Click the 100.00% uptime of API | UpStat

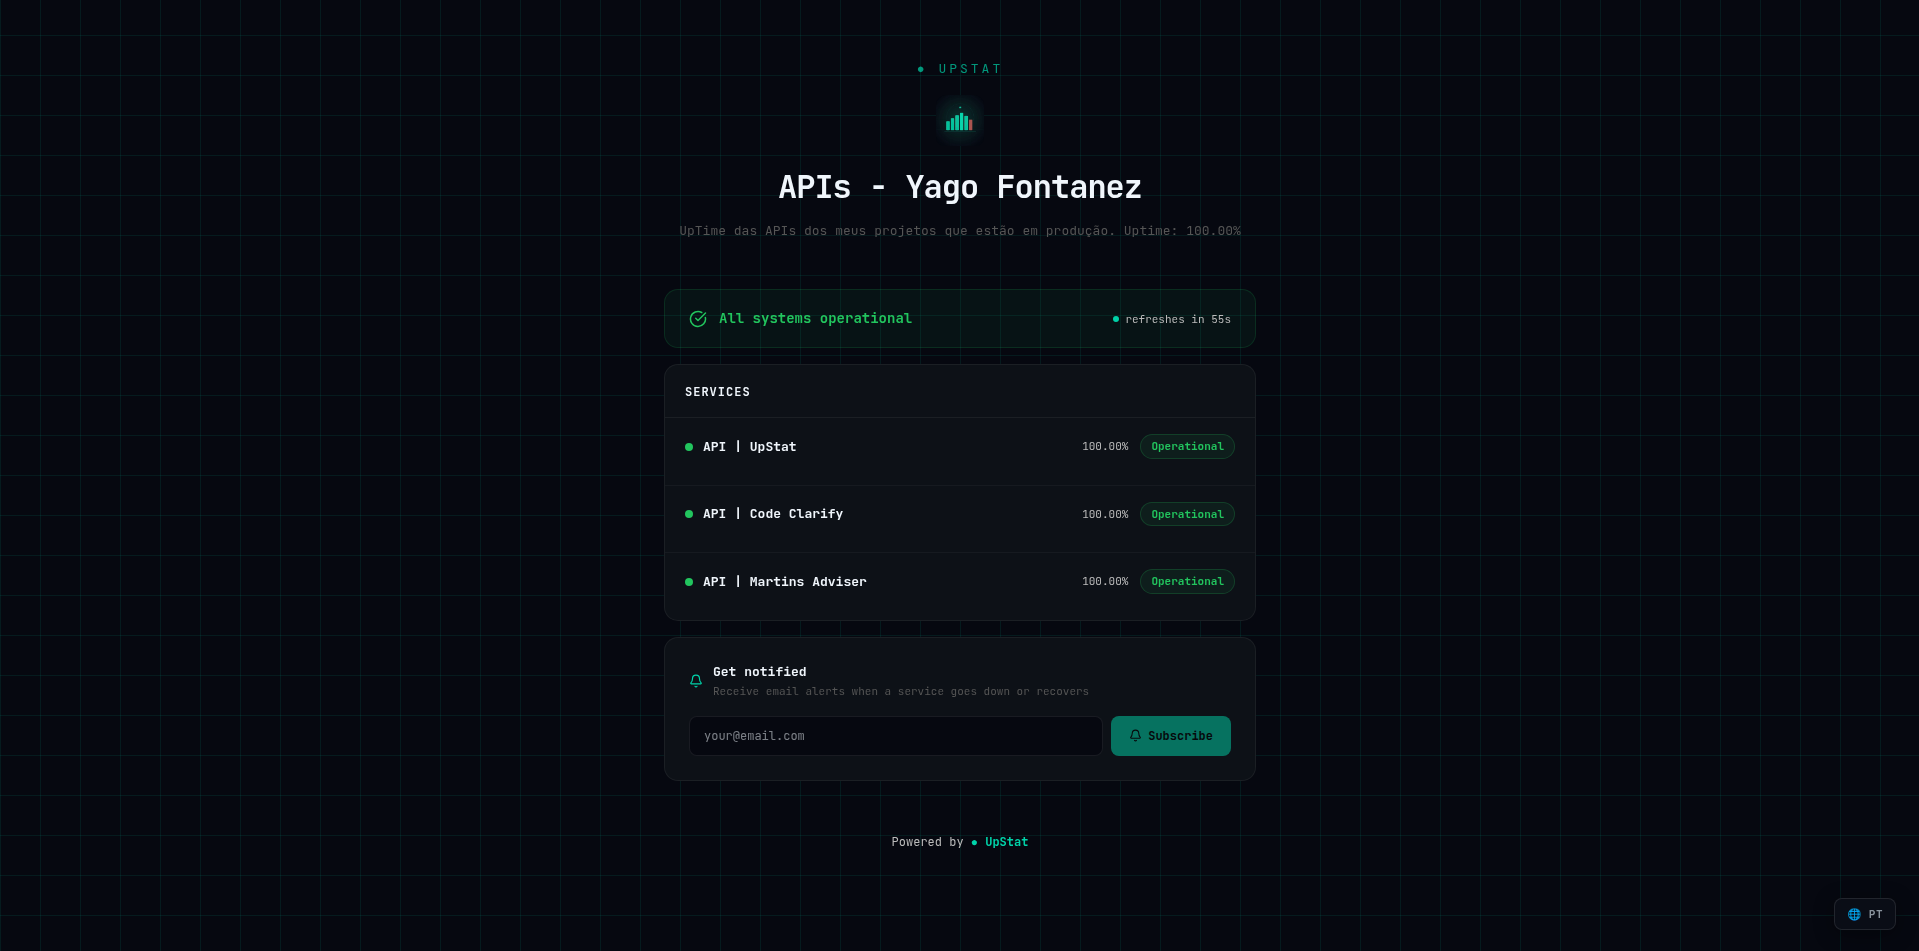1105,447
